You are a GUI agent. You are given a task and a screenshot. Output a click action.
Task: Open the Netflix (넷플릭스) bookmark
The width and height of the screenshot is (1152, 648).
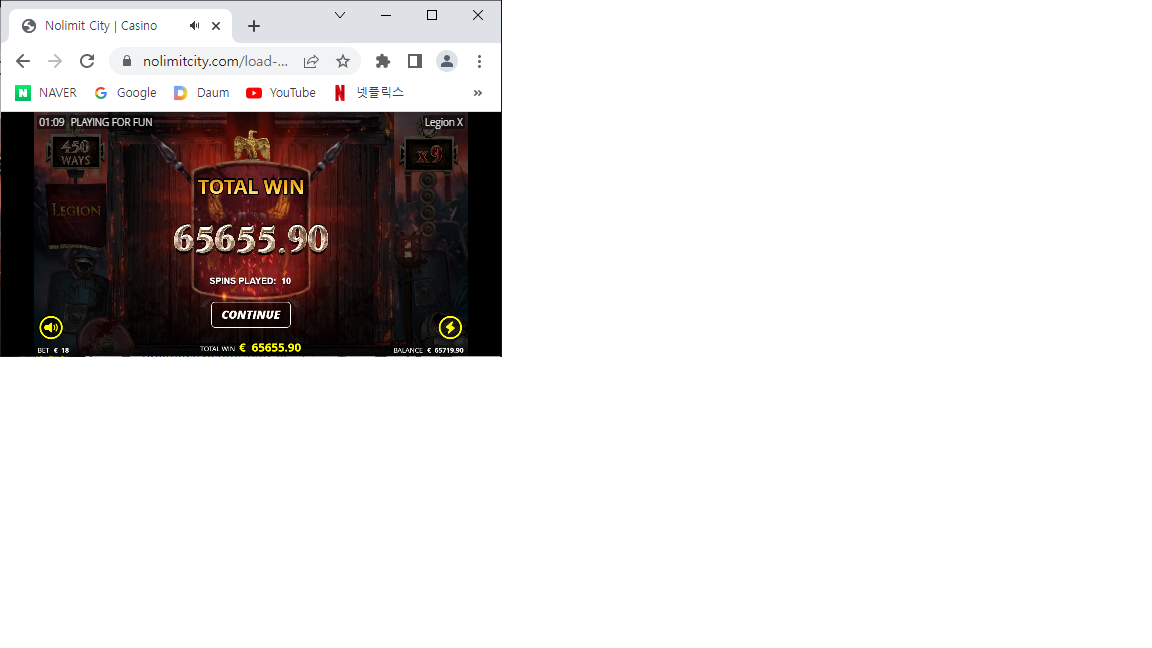(x=369, y=93)
